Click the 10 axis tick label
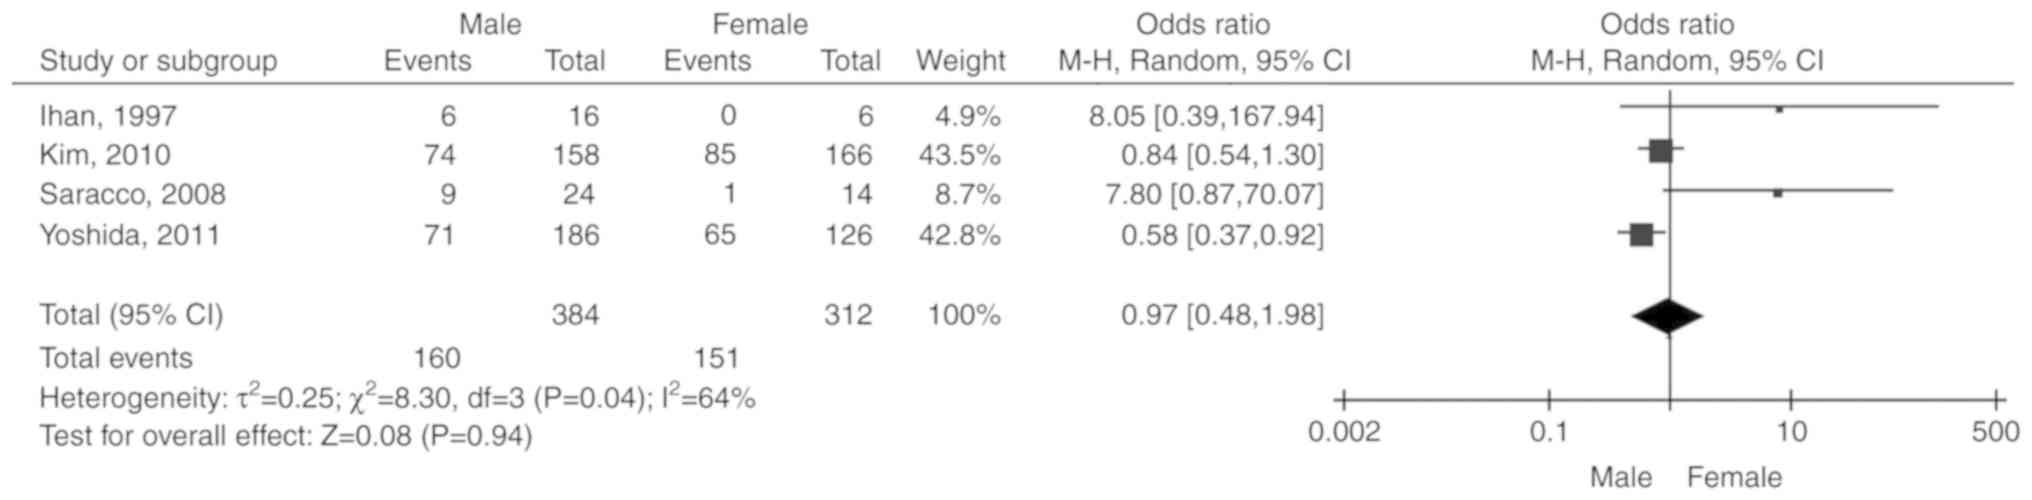 tap(1791, 433)
